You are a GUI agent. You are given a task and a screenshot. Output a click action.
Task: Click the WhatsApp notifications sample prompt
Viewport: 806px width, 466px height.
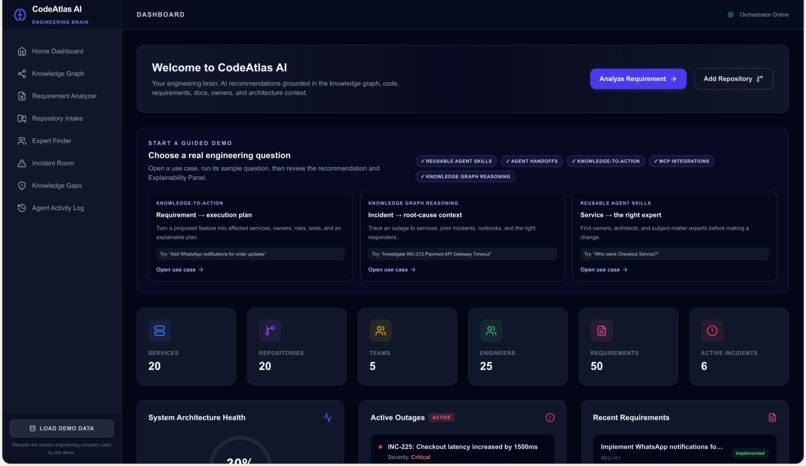(x=250, y=254)
